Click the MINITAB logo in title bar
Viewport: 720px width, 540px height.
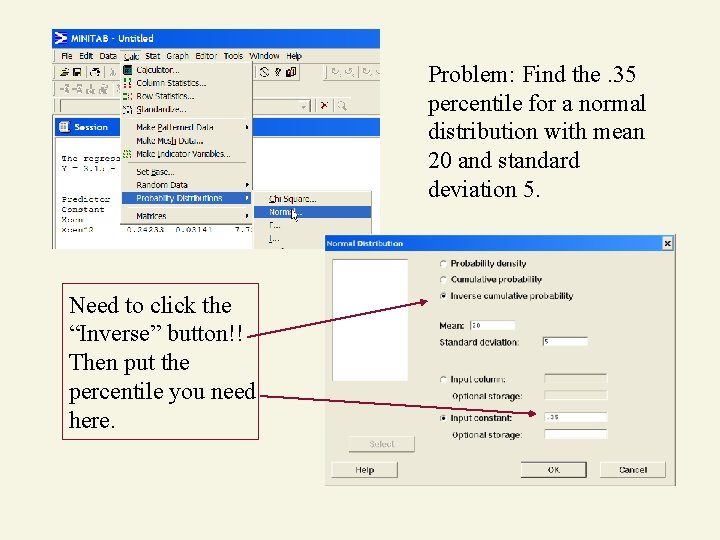tap(61, 38)
